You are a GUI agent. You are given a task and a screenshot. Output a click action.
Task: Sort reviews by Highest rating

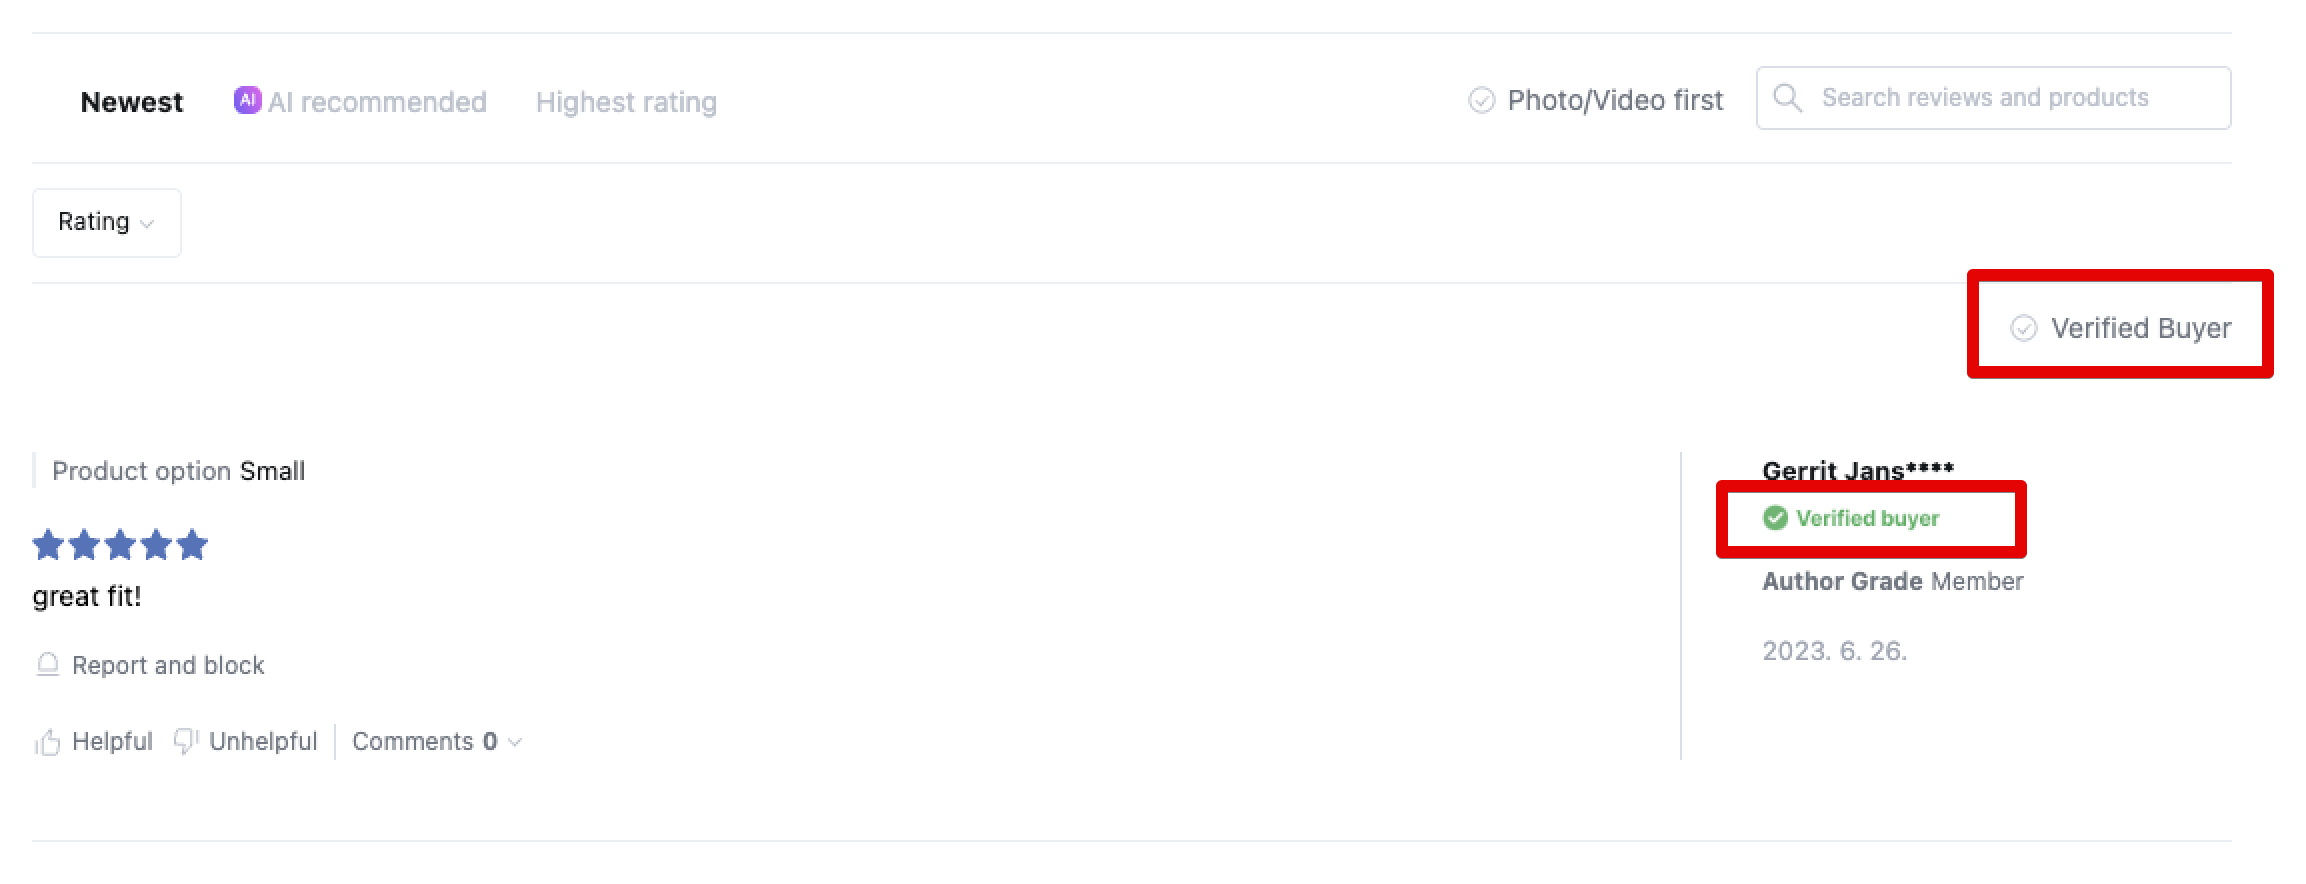pos(626,102)
